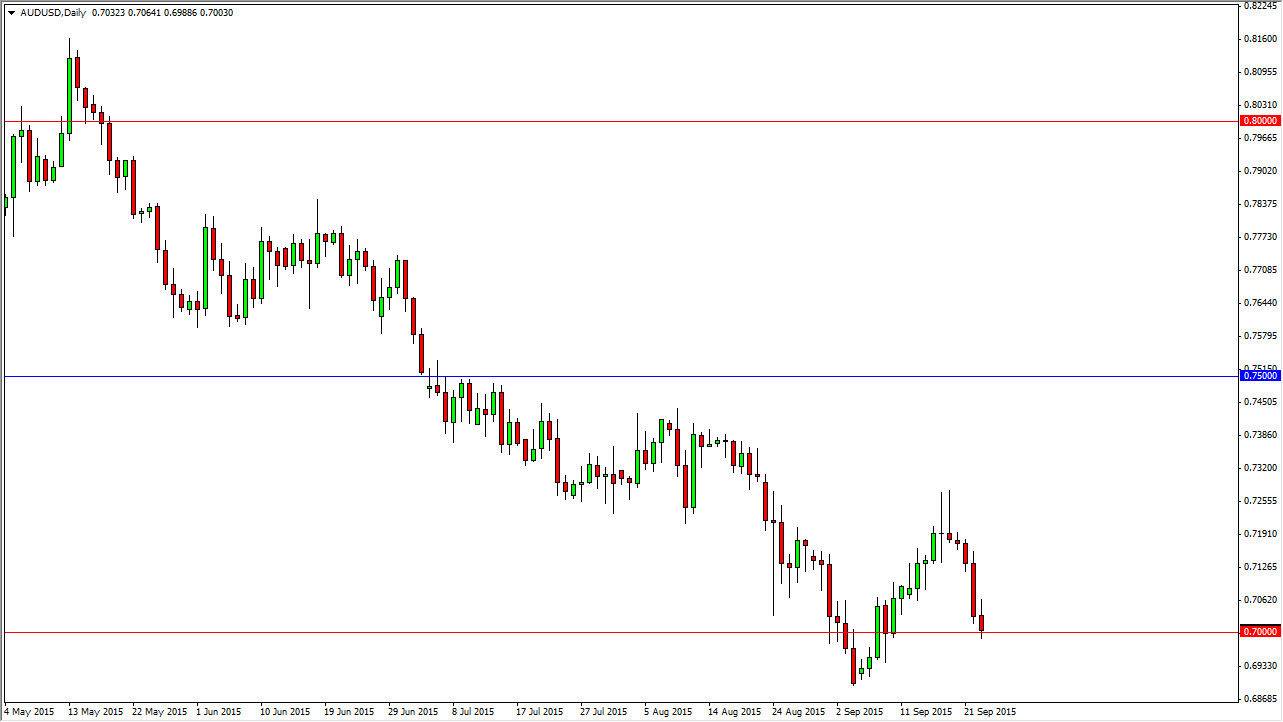Click the 0.82245 value atop the price scale

pos(1258,8)
